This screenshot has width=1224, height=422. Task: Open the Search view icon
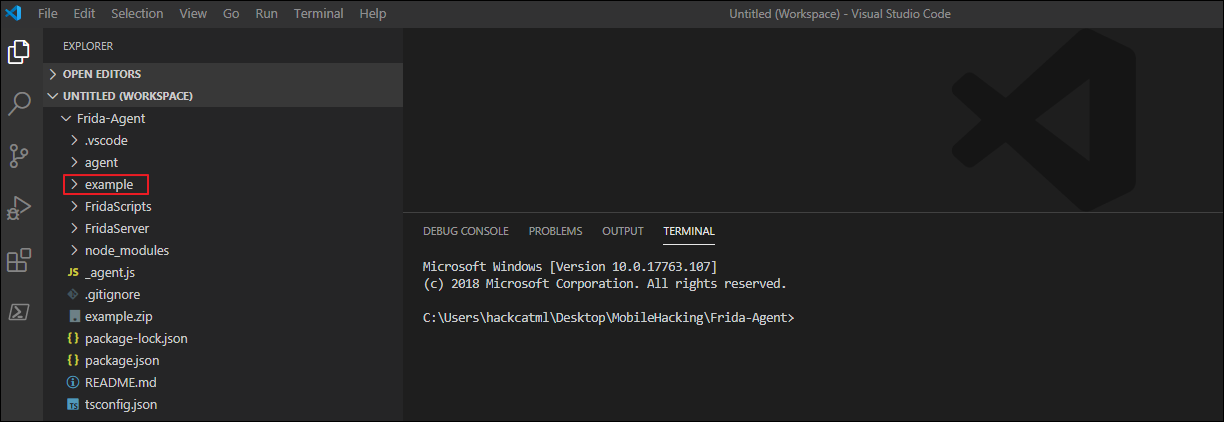click(19, 103)
